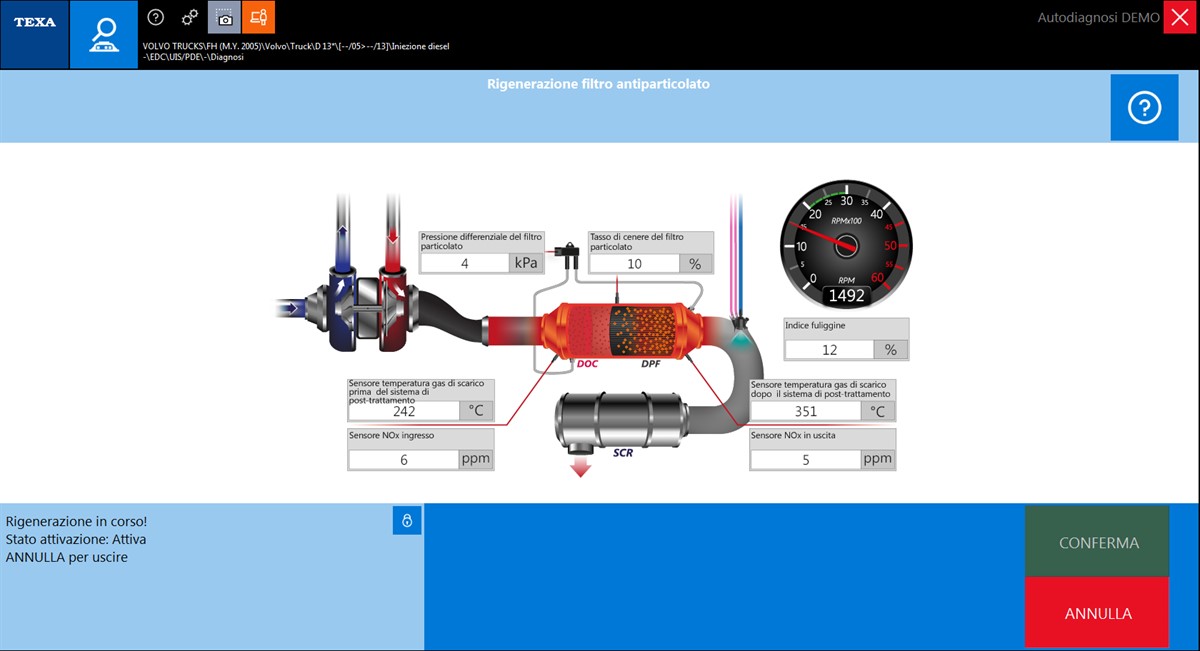Viewport: 1200px width, 651px height.
Task: Select the Indice fuliggine value 12
Action: [829, 350]
